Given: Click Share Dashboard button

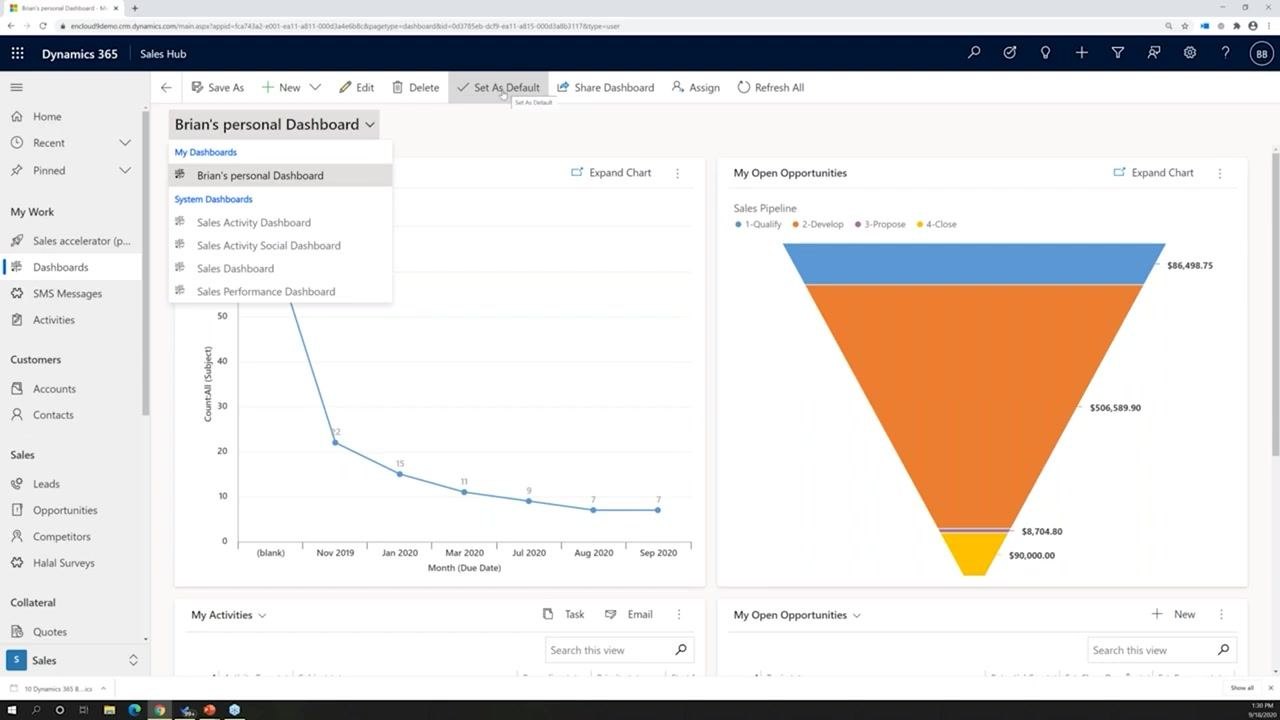Looking at the screenshot, I should (605, 87).
